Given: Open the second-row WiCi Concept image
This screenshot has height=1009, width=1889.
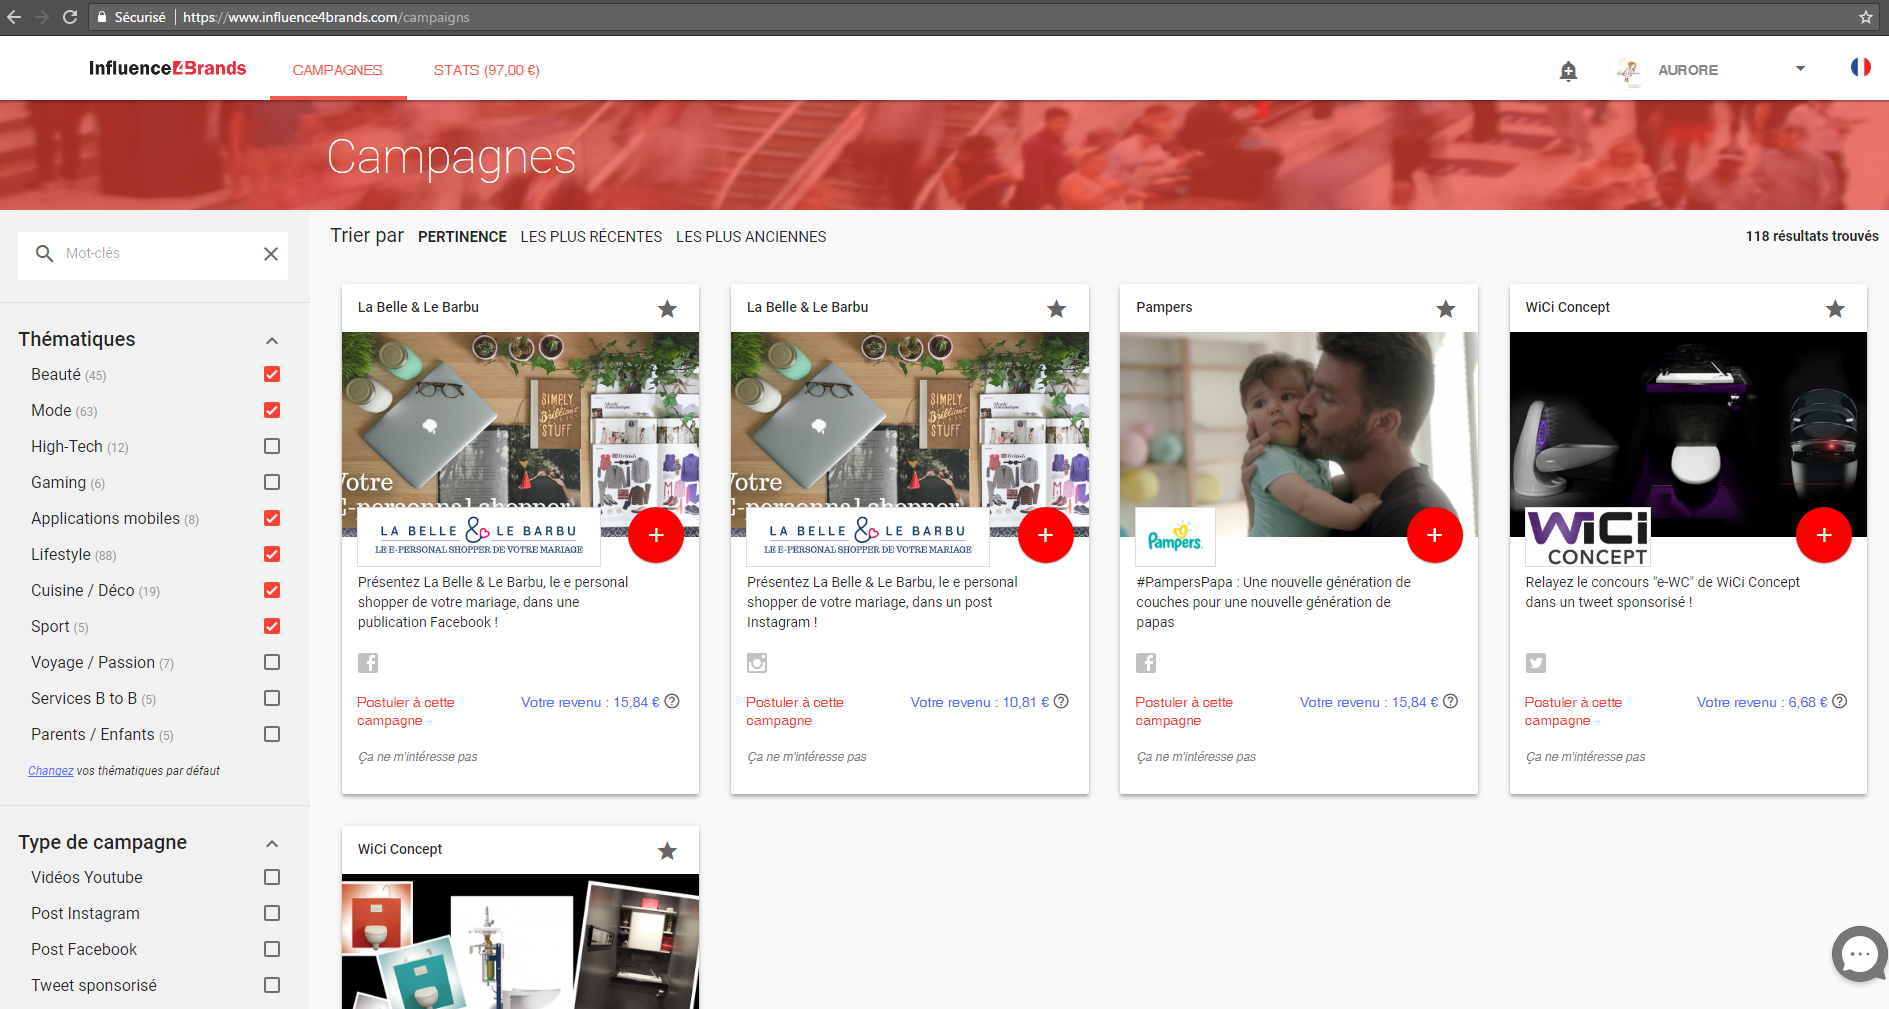Looking at the screenshot, I should pos(520,941).
